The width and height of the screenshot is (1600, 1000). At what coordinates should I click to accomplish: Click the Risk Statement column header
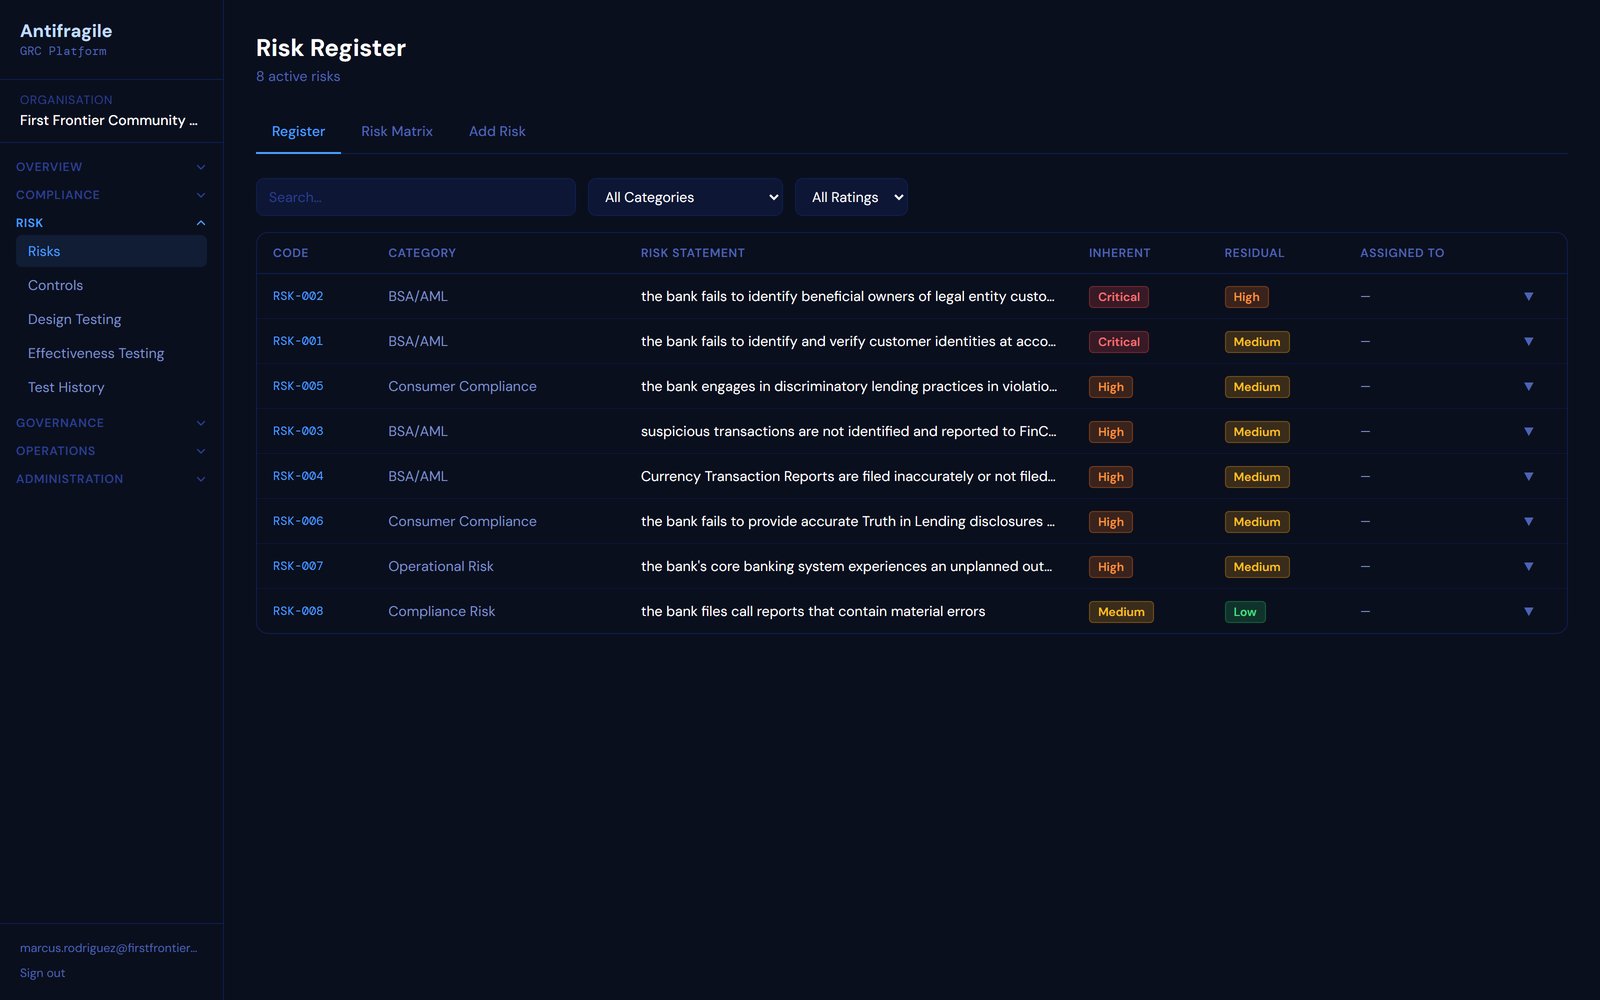pos(693,253)
